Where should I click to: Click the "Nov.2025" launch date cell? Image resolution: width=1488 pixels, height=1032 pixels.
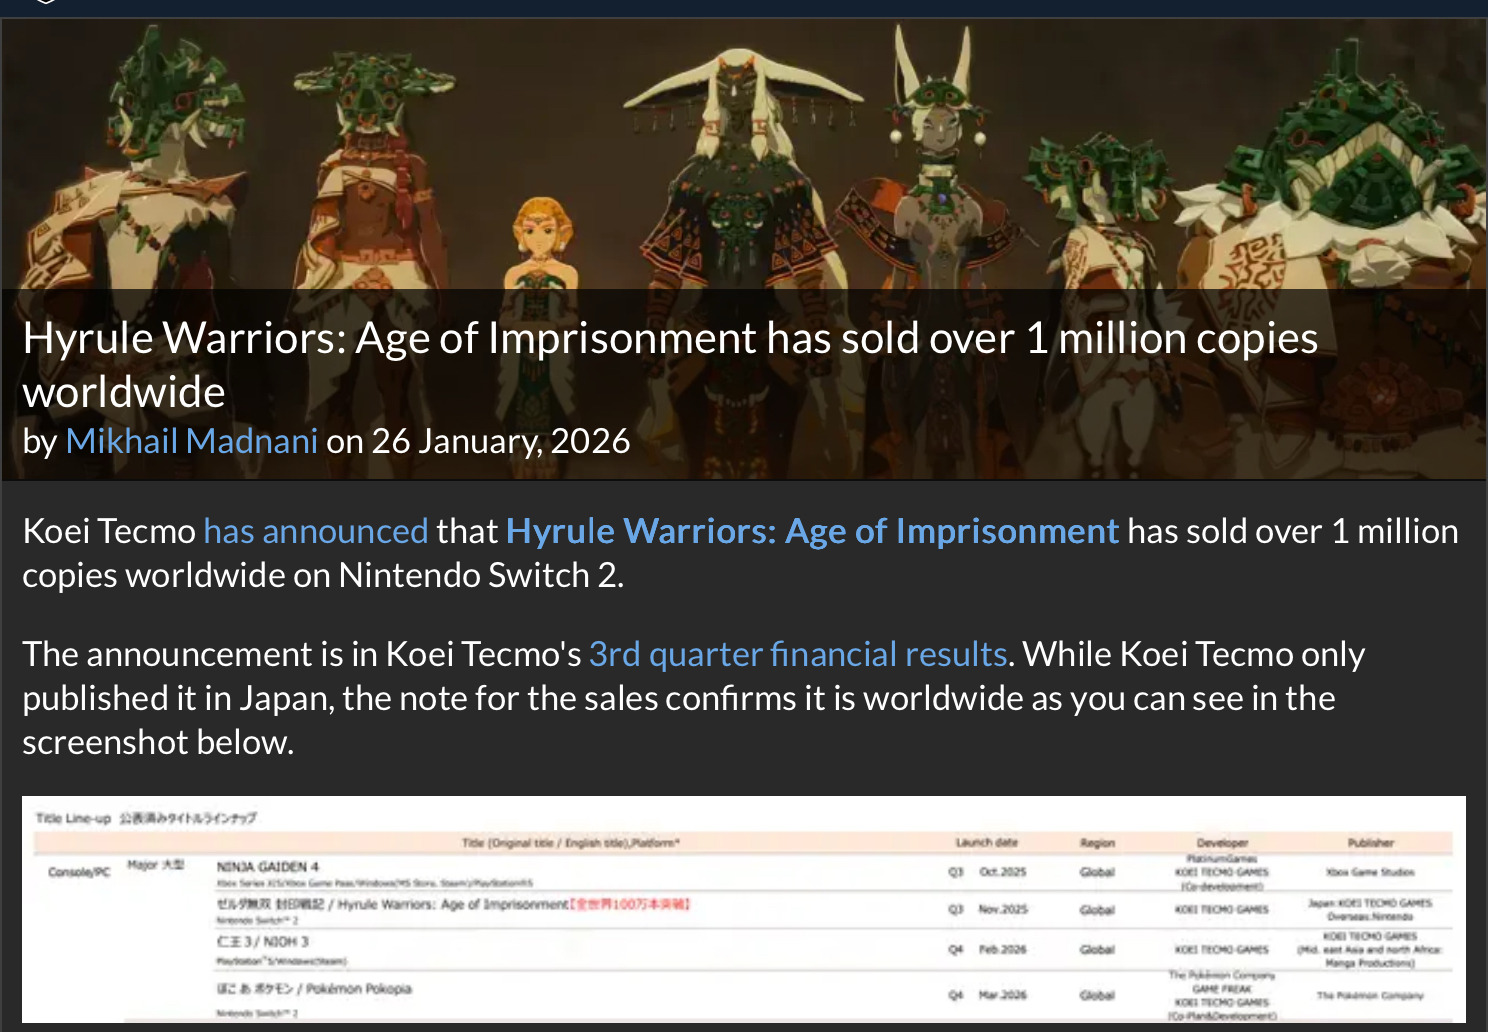1002,910
